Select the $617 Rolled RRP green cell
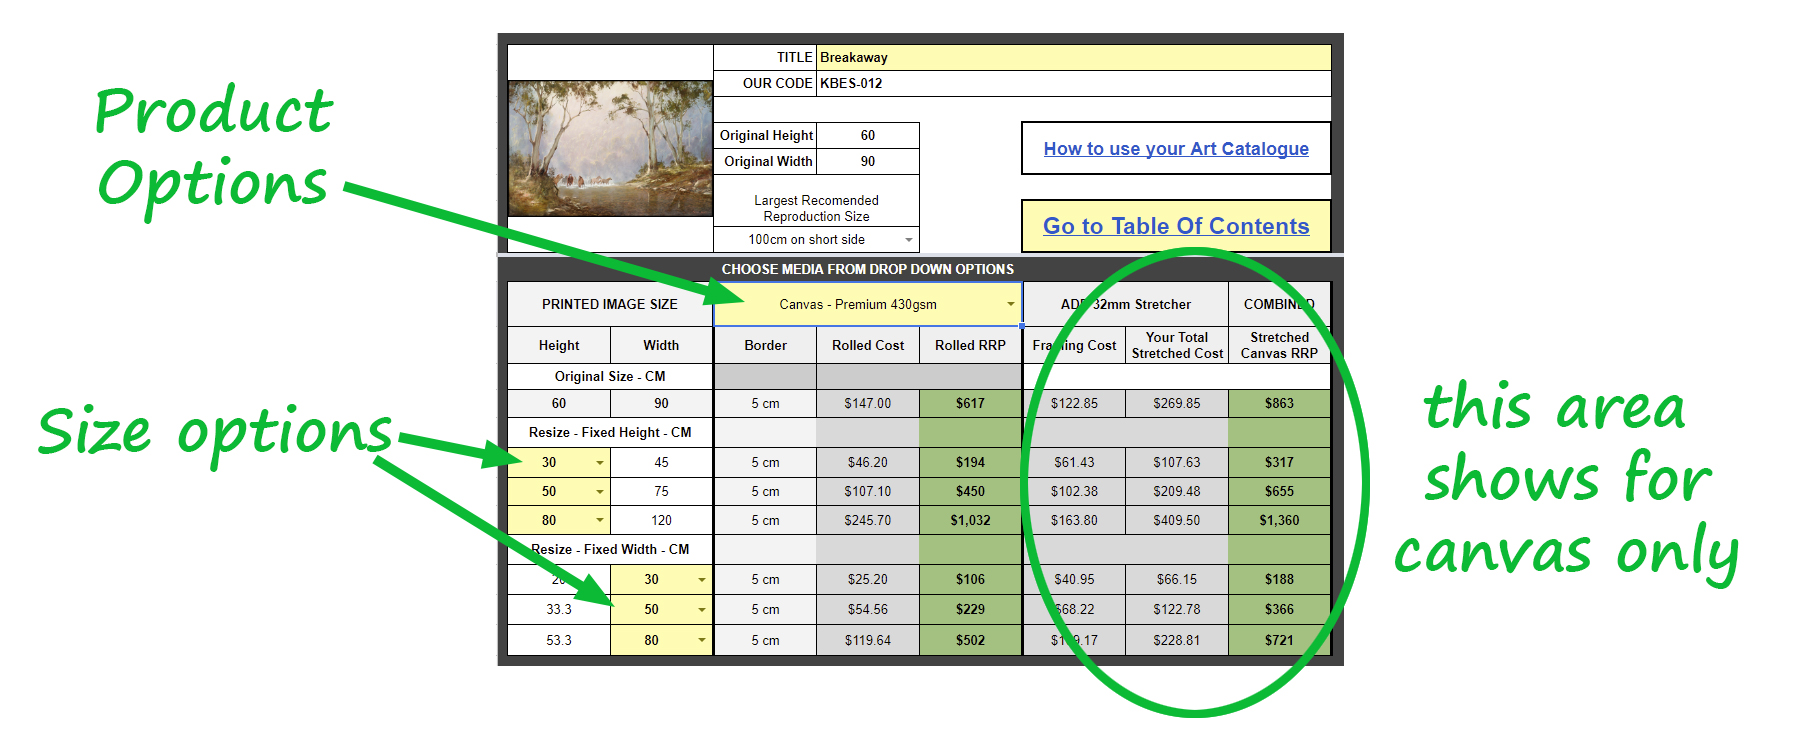The image size is (1808, 748). click(970, 404)
